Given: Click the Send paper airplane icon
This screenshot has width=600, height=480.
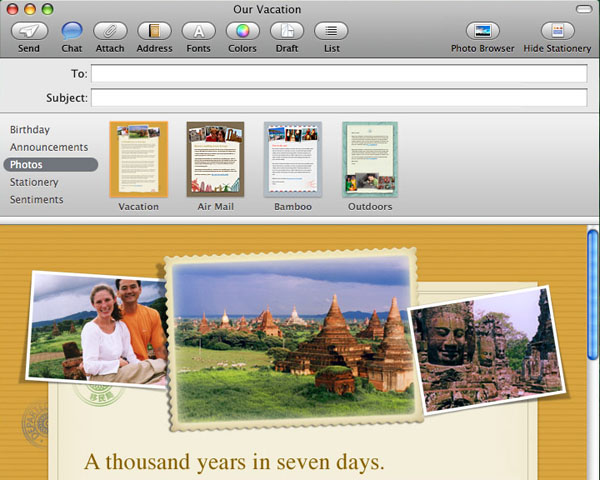Looking at the screenshot, I should 29,31.
